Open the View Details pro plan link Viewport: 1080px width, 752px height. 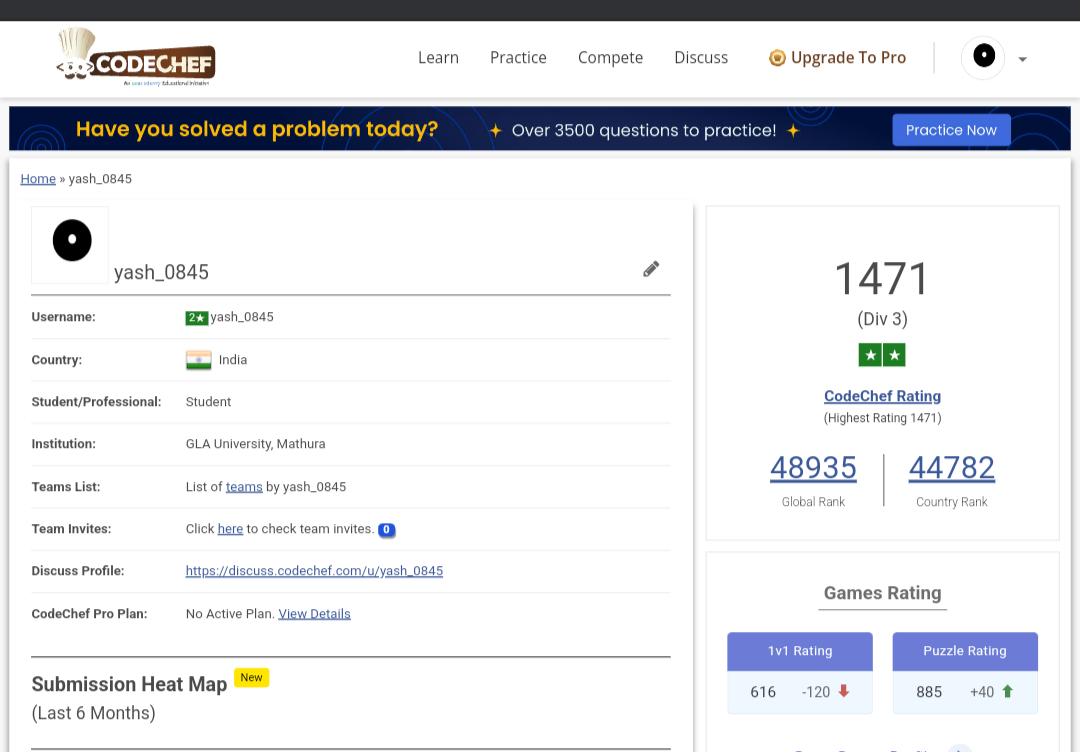pos(314,614)
